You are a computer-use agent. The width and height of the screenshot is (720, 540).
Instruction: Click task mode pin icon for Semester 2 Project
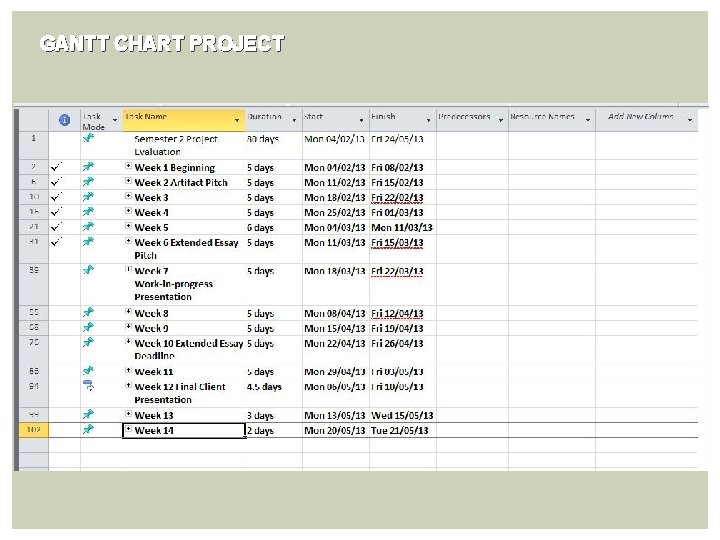point(88,137)
